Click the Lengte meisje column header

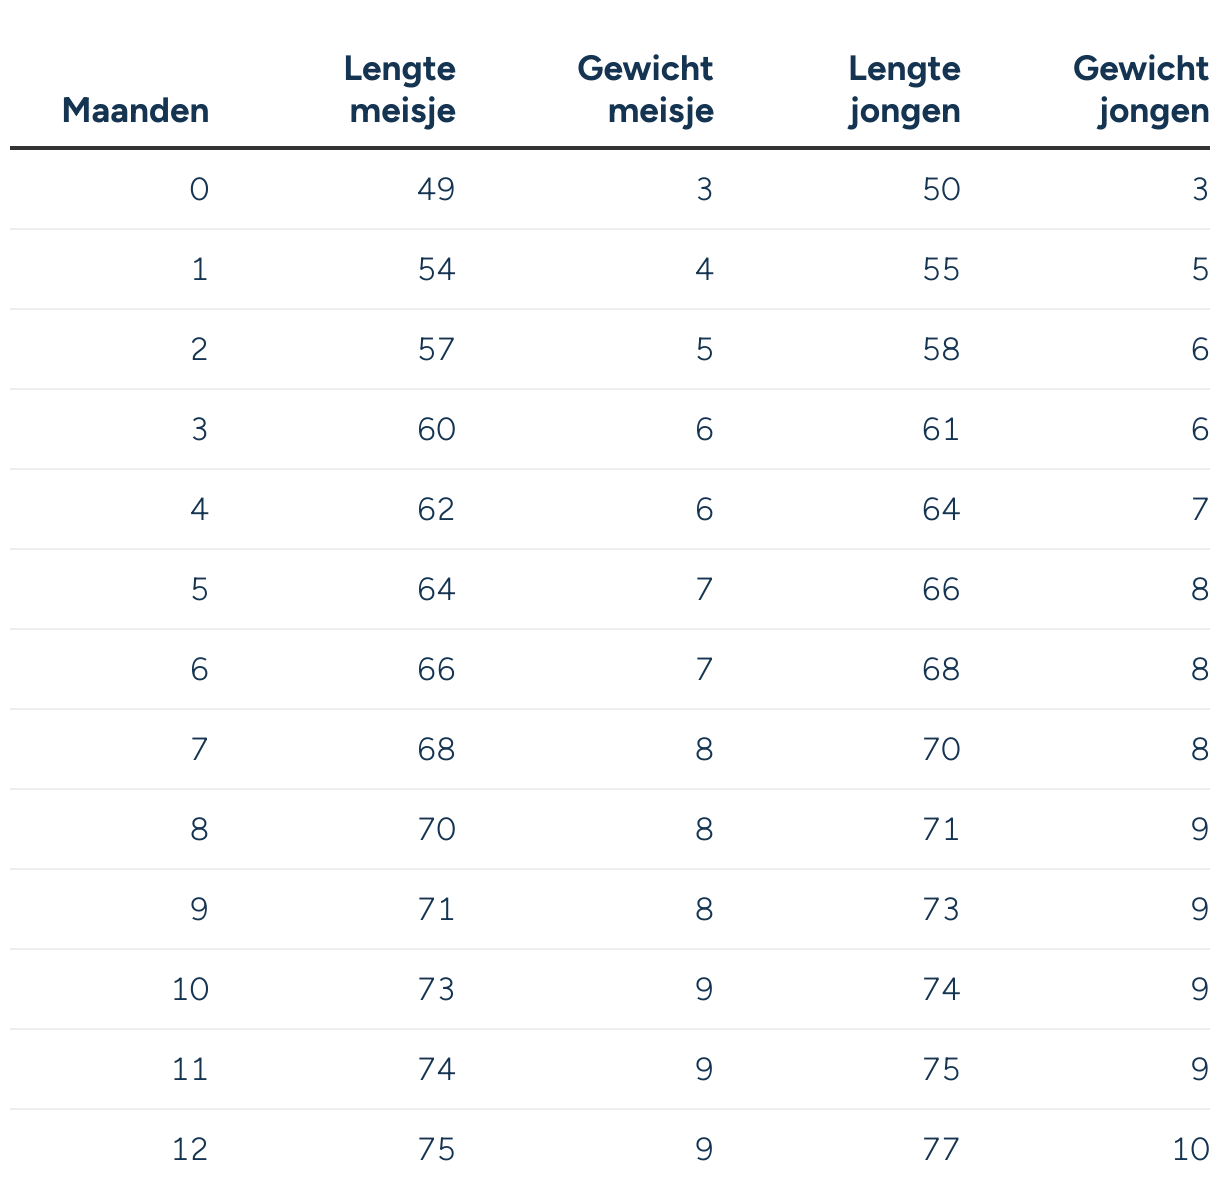[x=400, y=90]
